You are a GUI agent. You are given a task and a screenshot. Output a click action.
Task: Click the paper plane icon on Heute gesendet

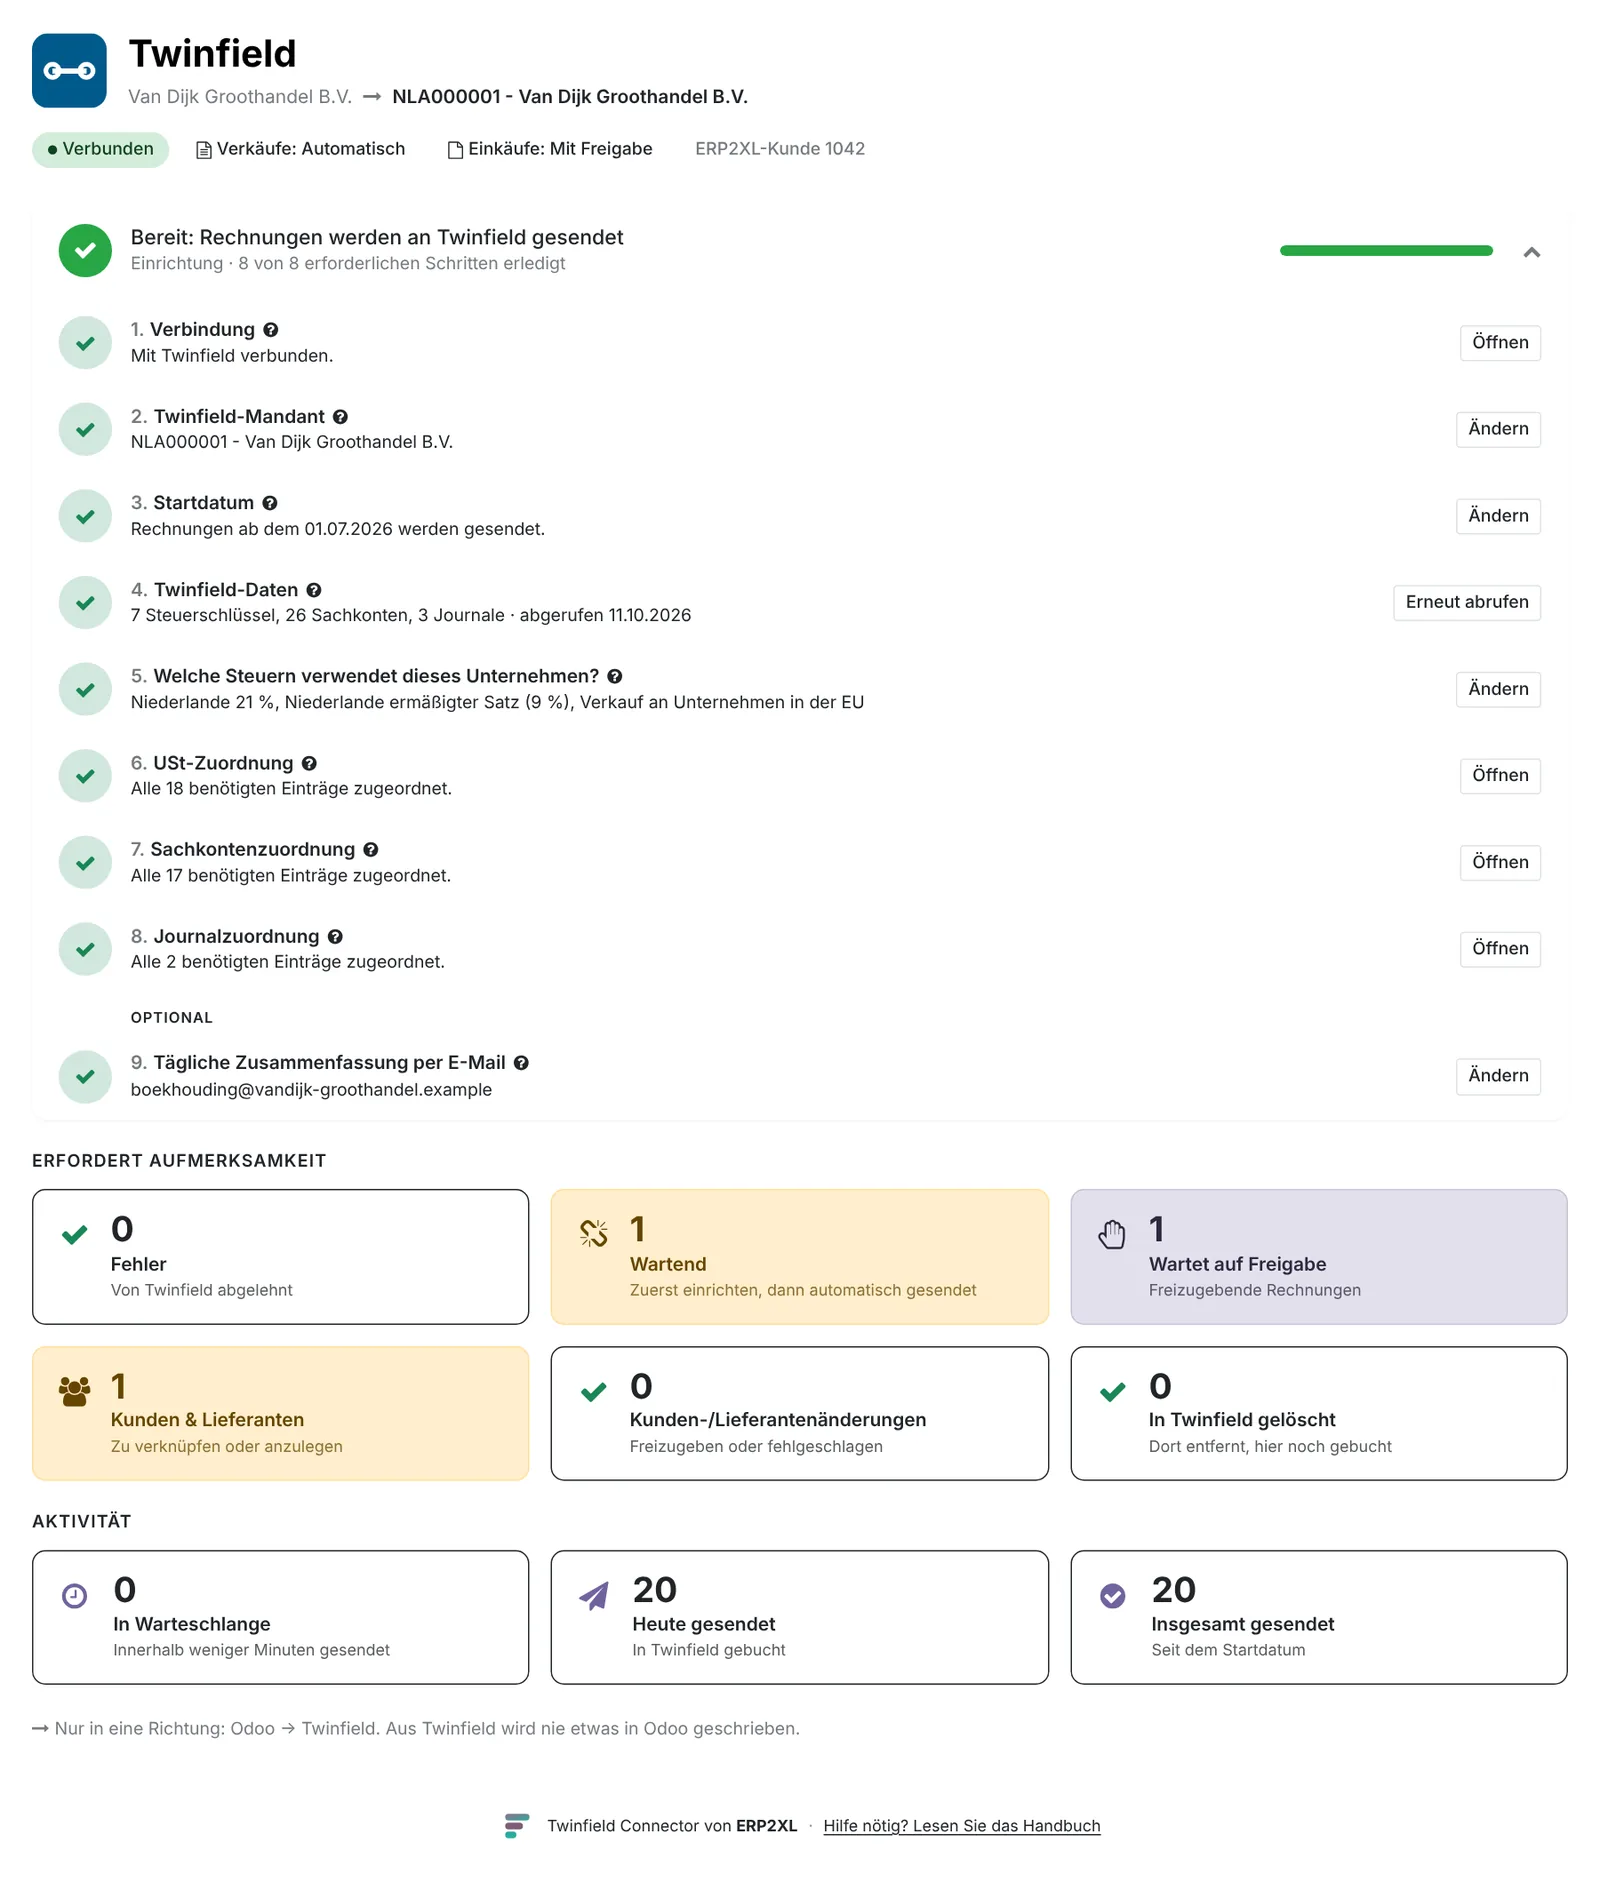point(594,1596)
